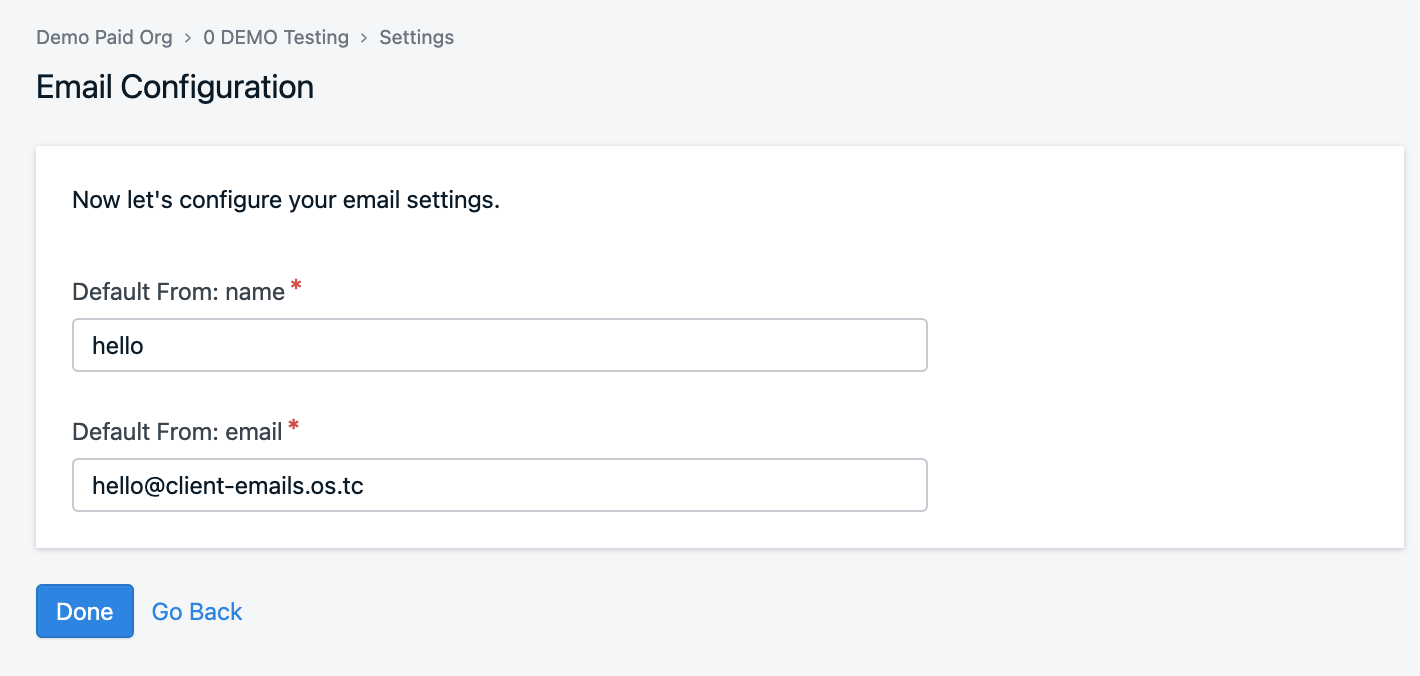Screen dimensions: 1420x676
Task: Go to 0 DEMO Testing breadcrumb
Action: coord(276,38)
